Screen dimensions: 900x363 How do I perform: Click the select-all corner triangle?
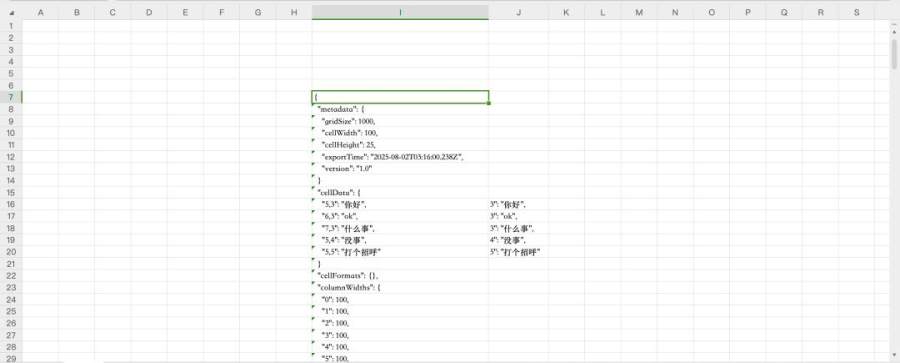(12, 13)
